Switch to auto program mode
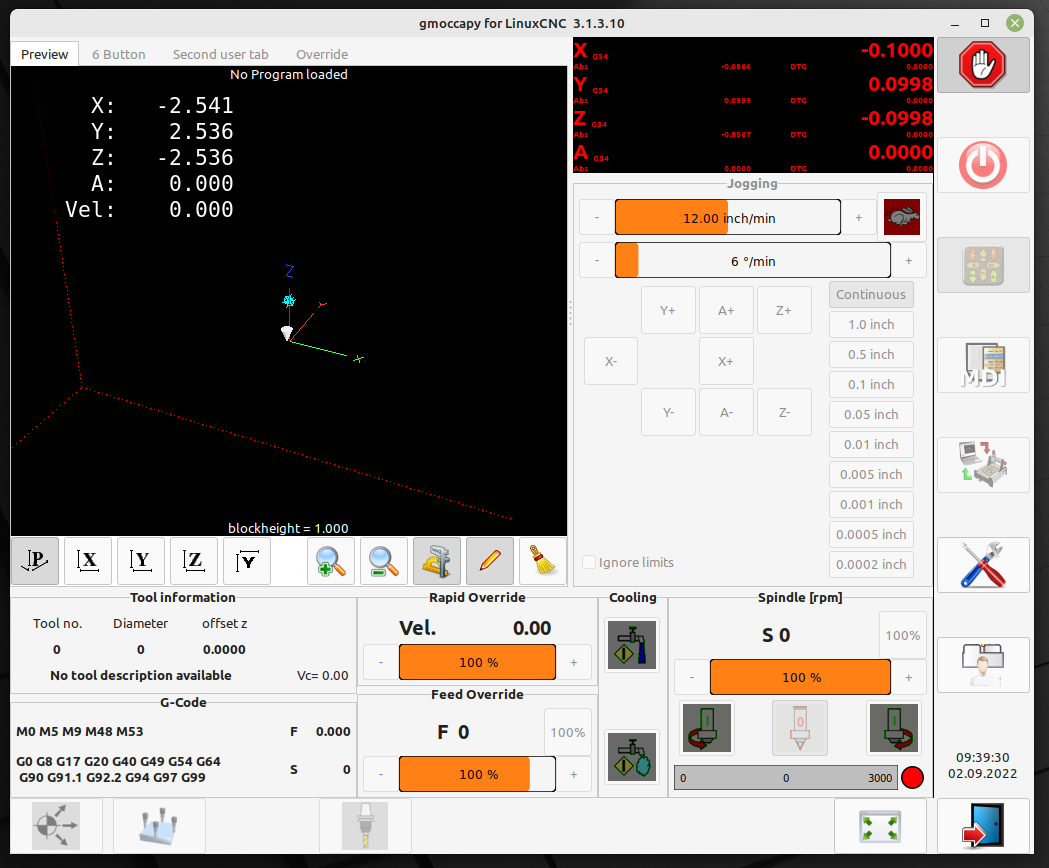 (x=982, y=464)
